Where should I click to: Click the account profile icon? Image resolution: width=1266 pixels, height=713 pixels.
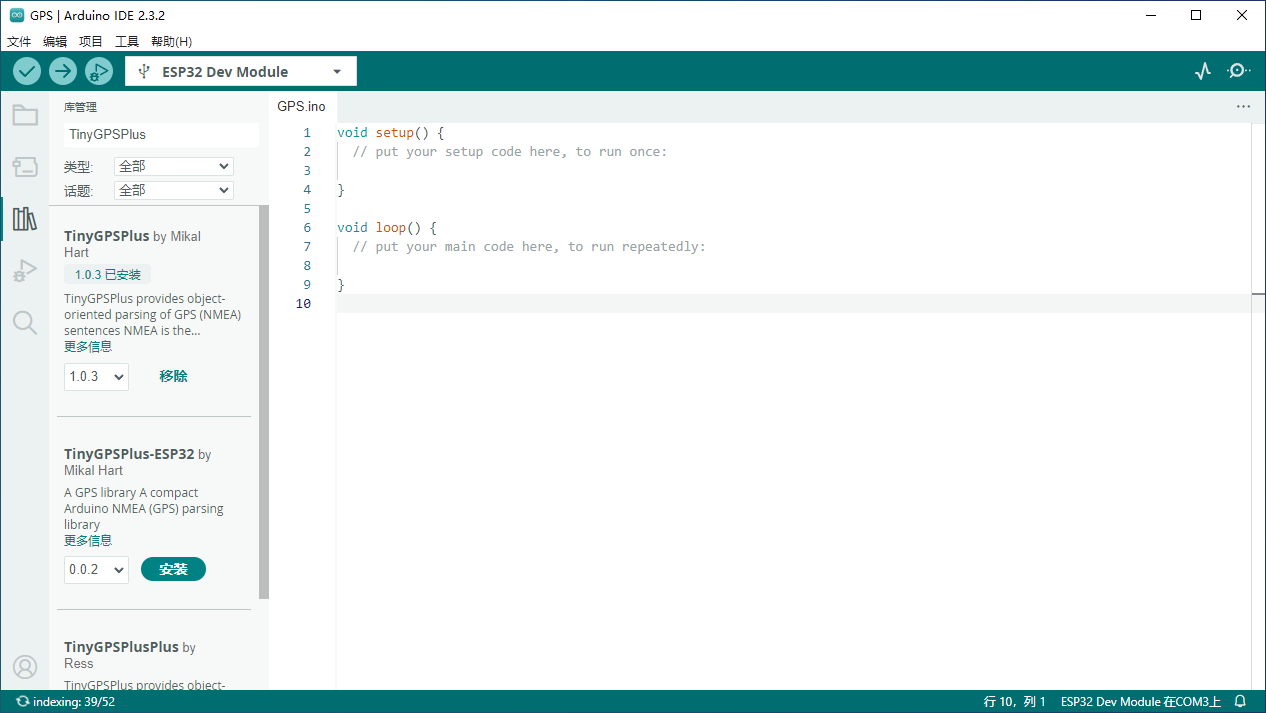pyautogui.click(x=25, y=667)
